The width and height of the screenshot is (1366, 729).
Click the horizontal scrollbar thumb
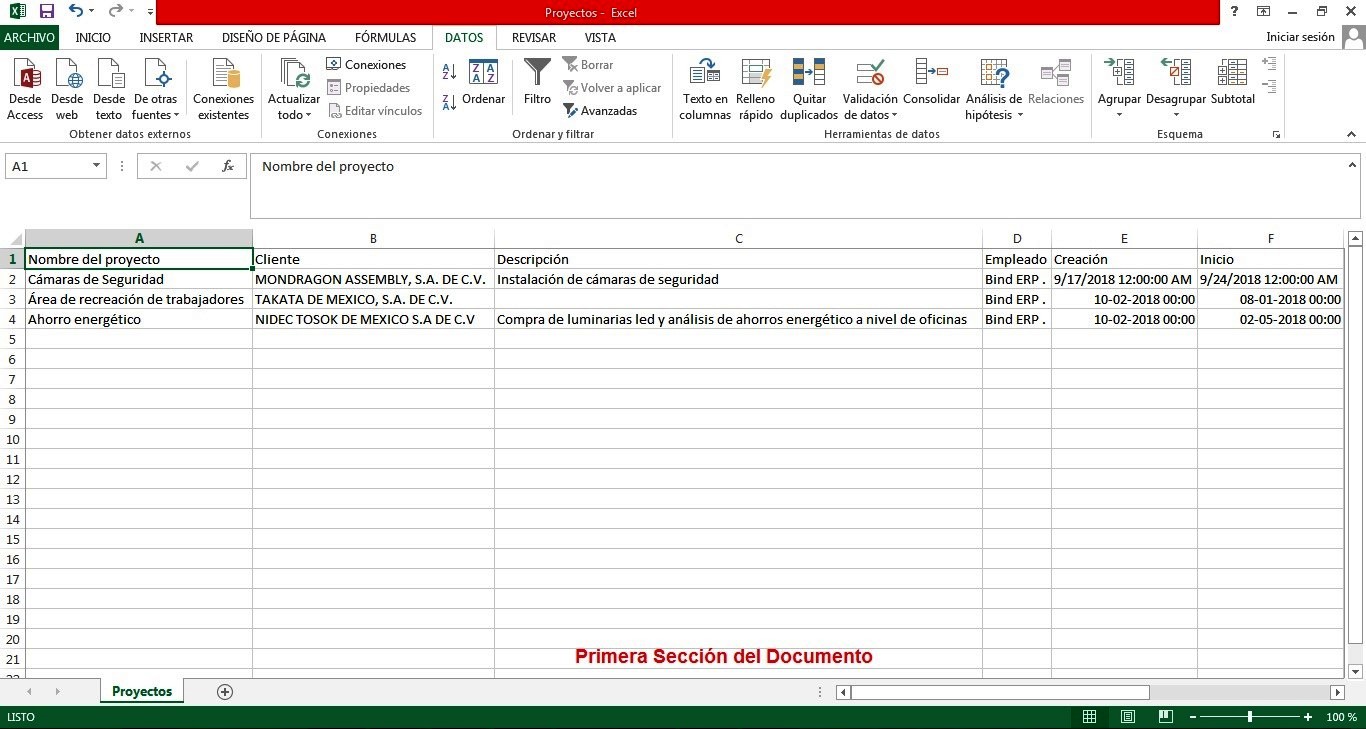click(1000, 692)
